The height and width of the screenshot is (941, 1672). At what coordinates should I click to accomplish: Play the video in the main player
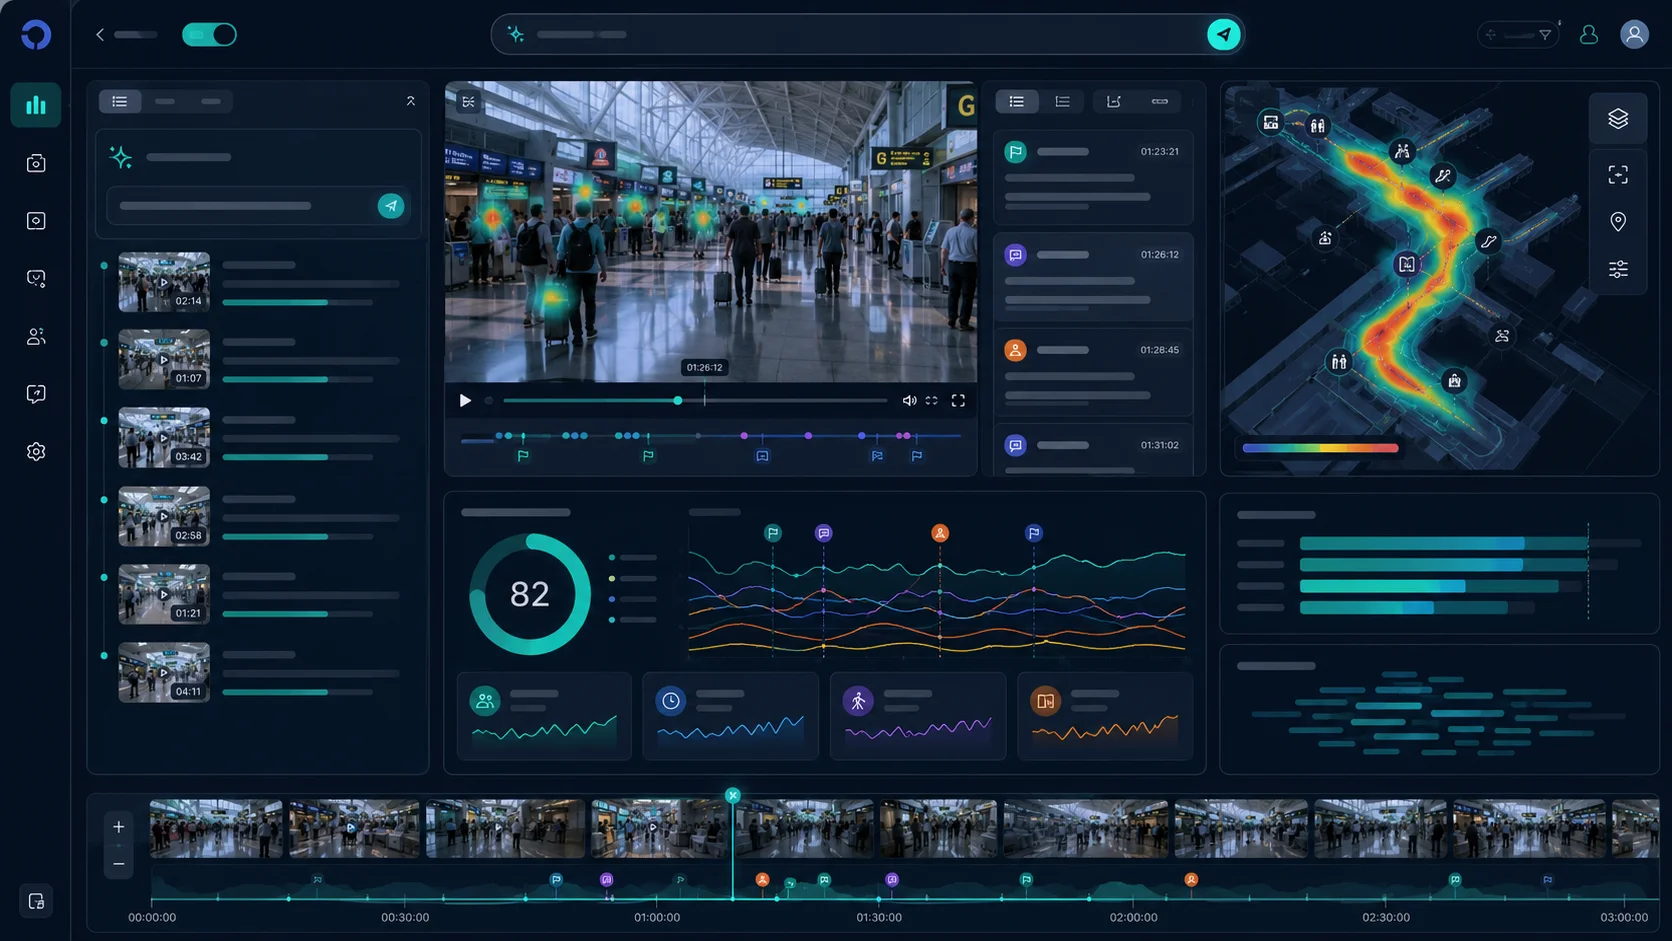coord(465,400)
